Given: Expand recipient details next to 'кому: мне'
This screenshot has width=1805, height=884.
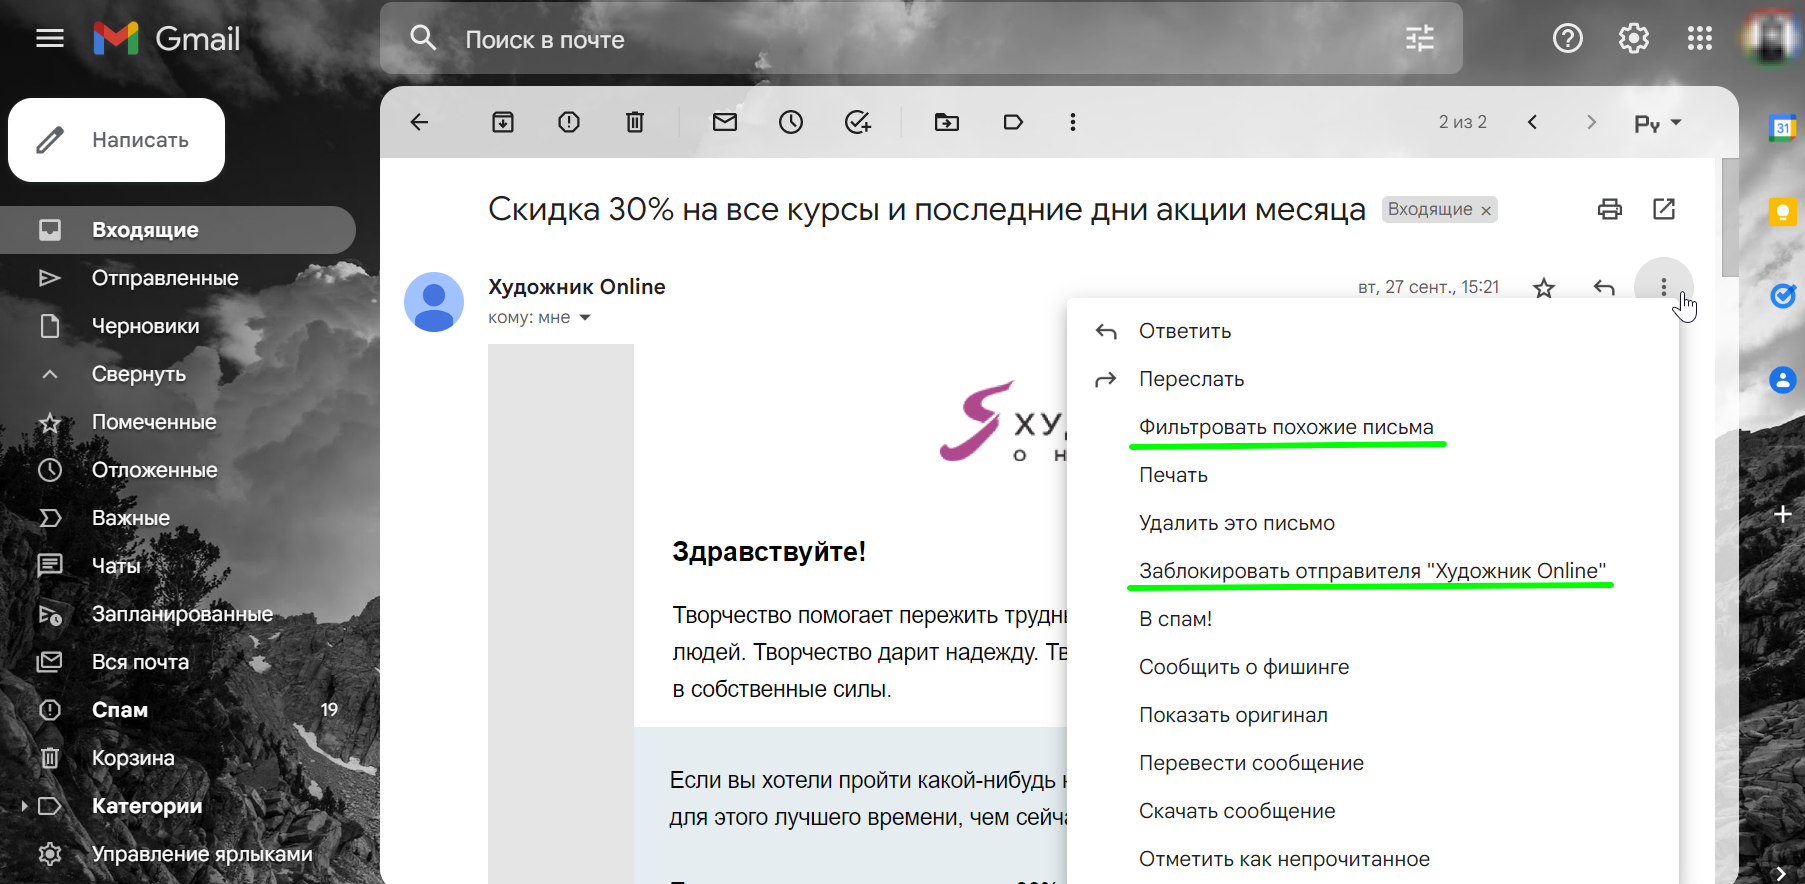Looking at the screenshot, I should coord(585,318).
